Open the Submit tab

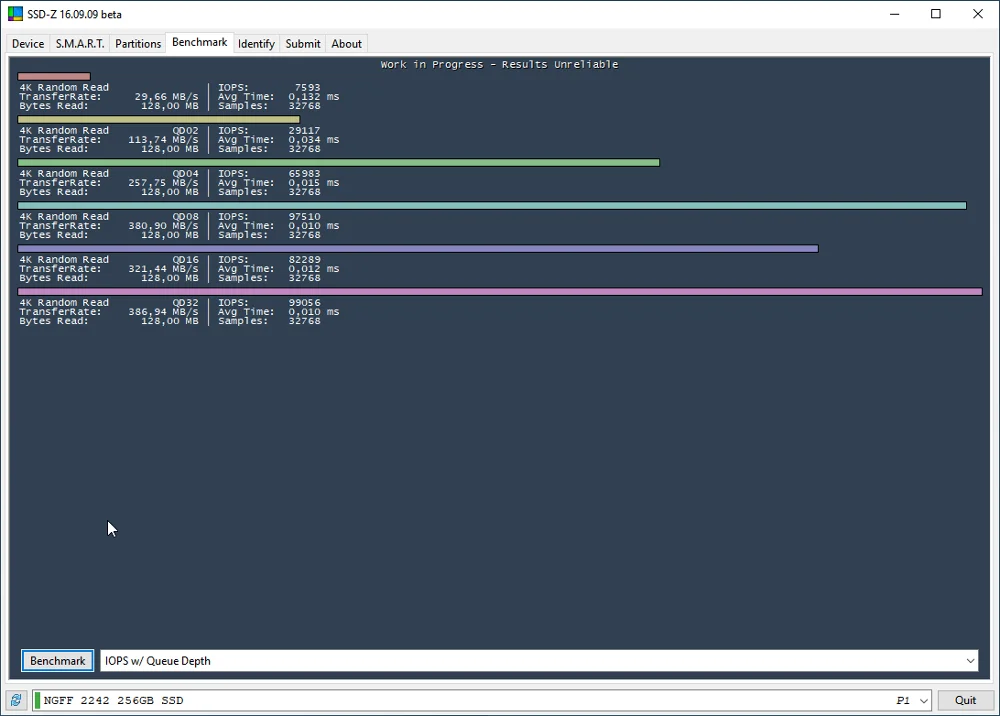[x=303, y=43]
